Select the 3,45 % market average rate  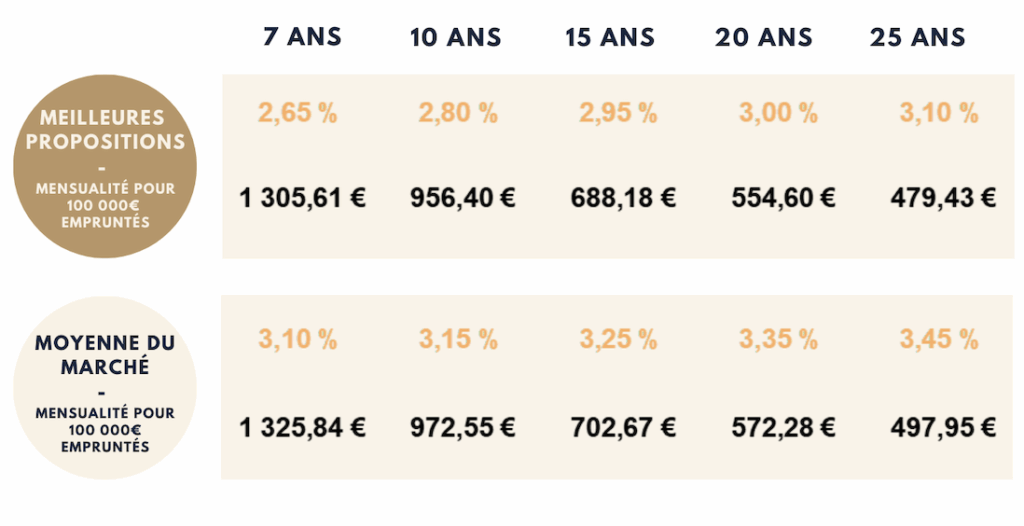coord(938,339)
